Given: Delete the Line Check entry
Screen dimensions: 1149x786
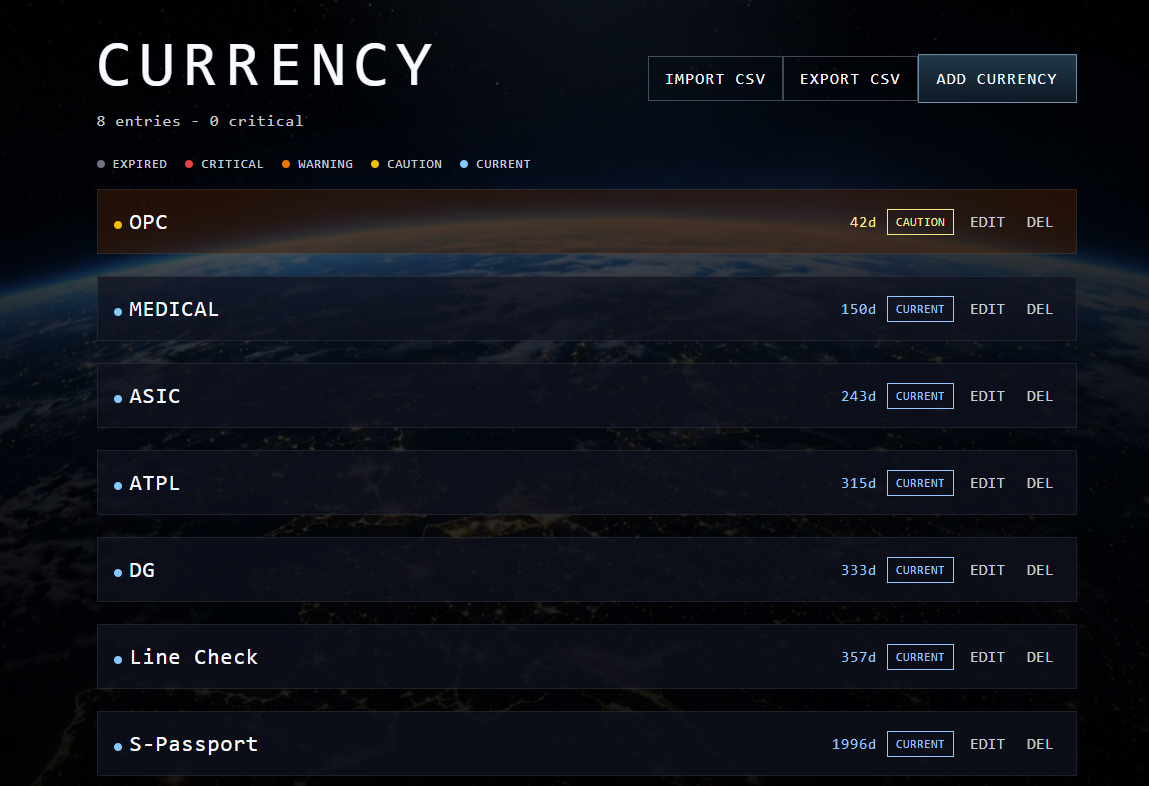Looking at the screenshot, I should (x=1039, y=657).
